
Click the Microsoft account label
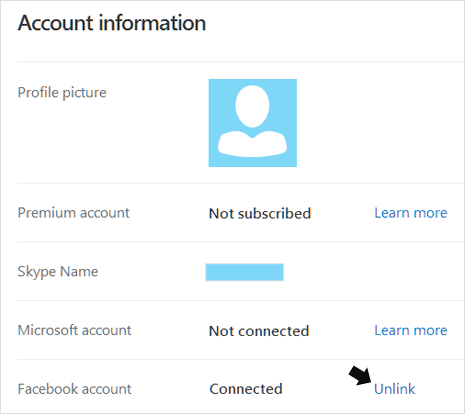[75, 330]
